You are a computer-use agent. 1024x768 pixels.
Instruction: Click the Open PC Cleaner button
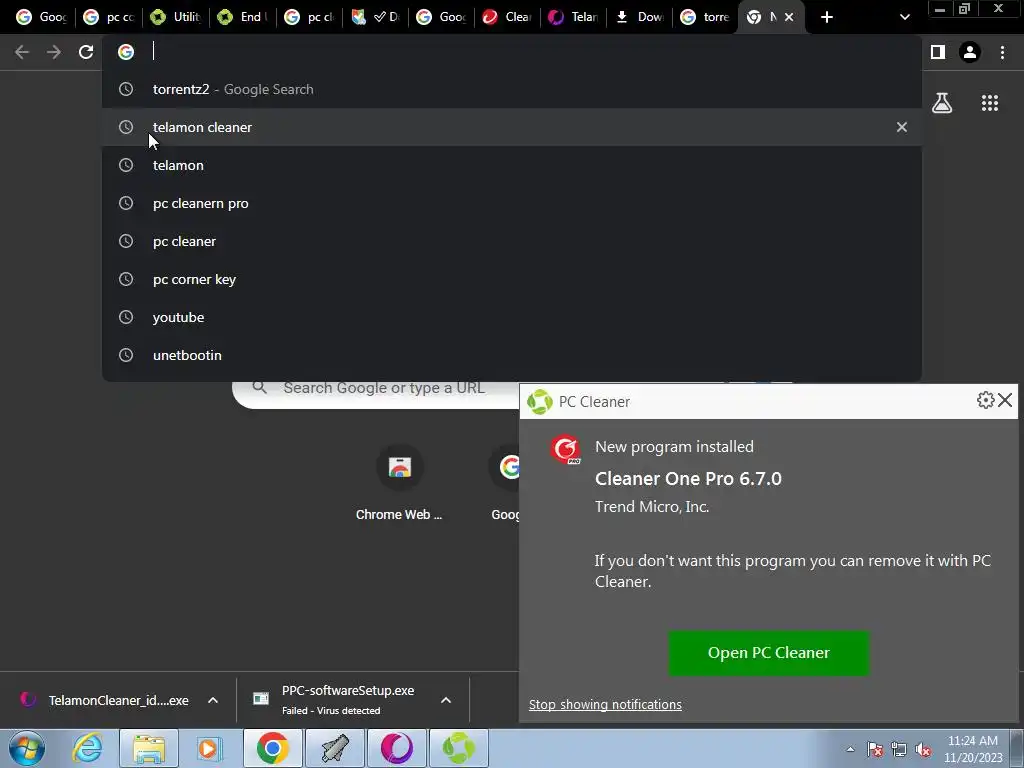[x=768, y=652]
